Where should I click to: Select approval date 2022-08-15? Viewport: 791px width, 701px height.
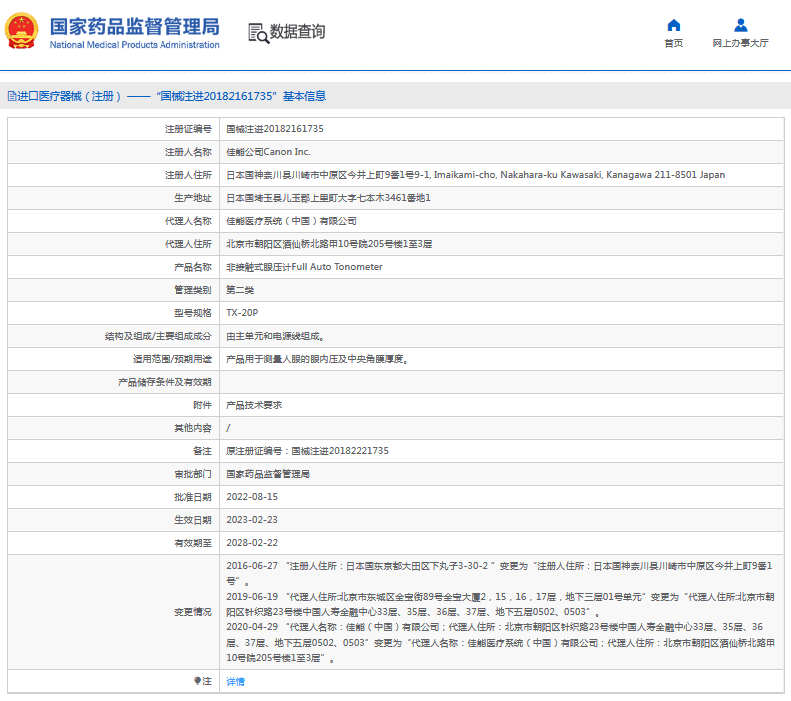tap(252, 497)
